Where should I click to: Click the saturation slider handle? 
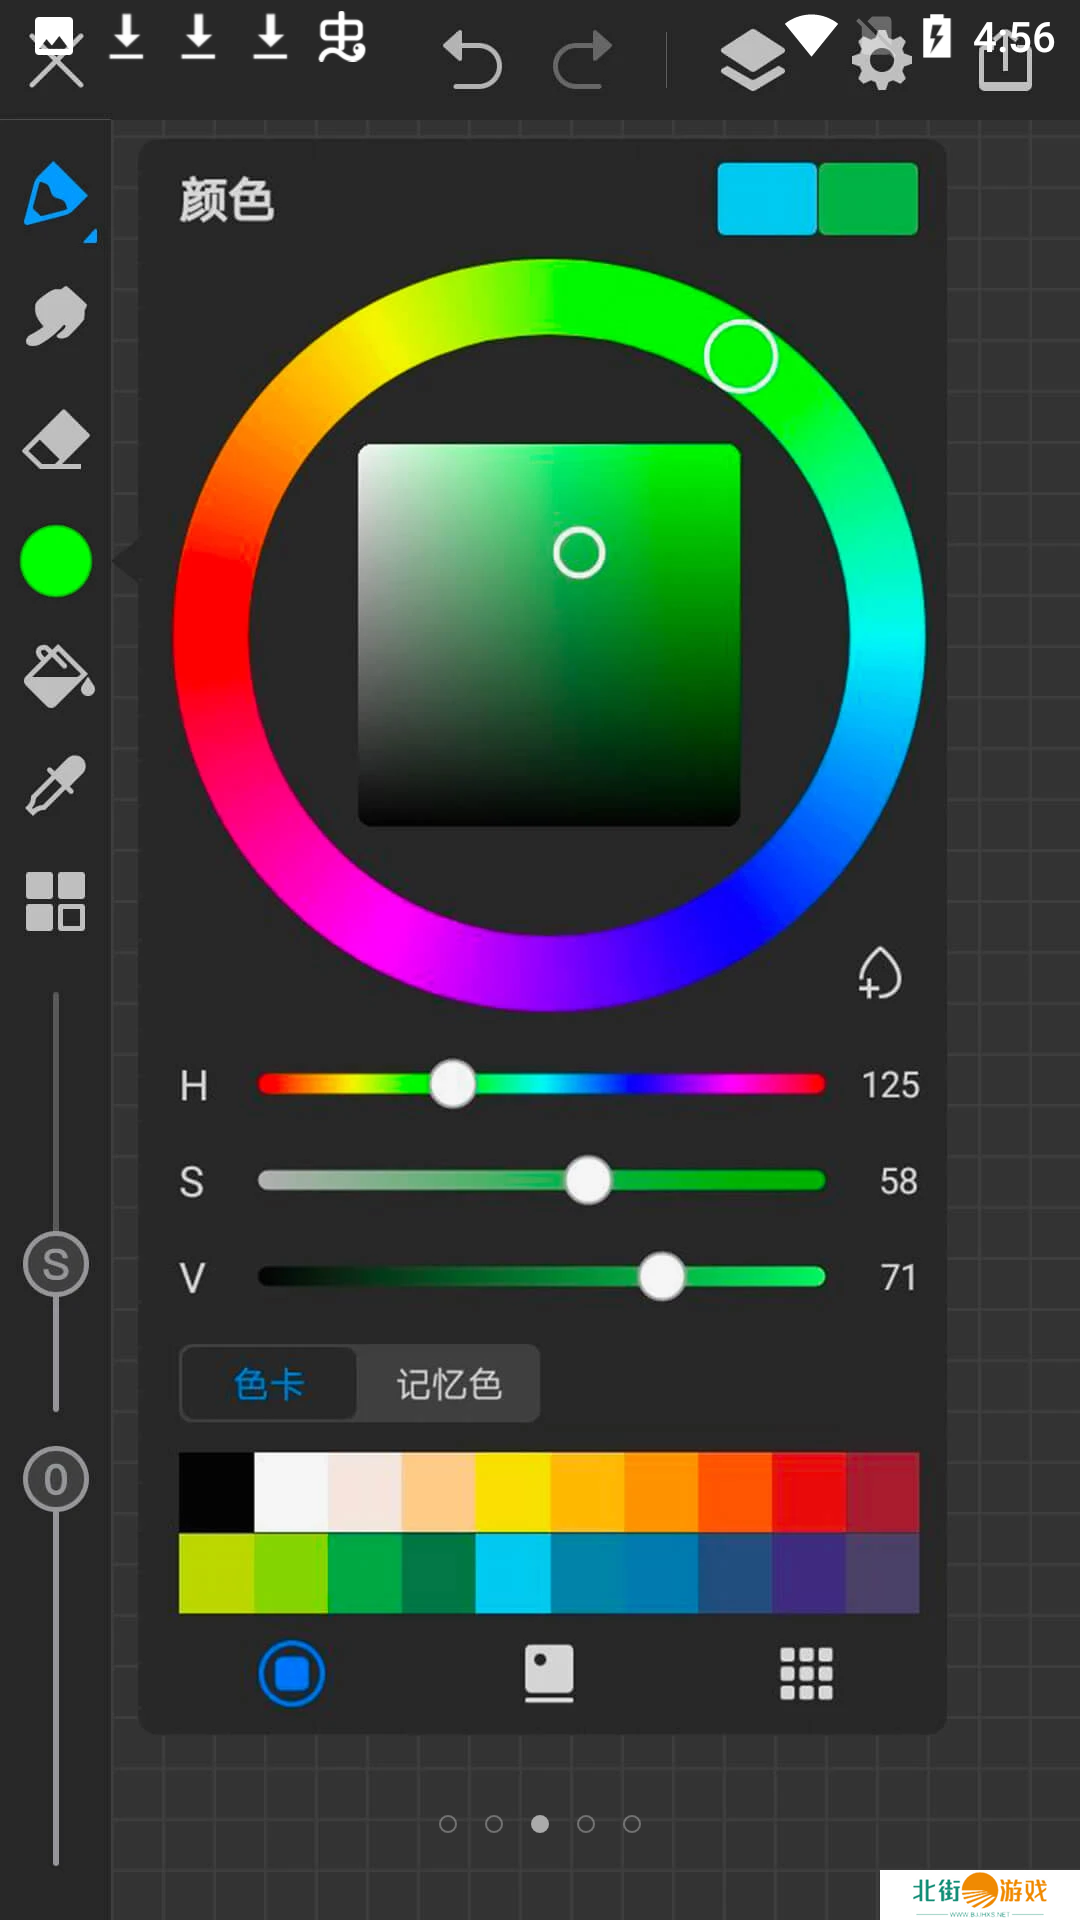[588, 1180]
